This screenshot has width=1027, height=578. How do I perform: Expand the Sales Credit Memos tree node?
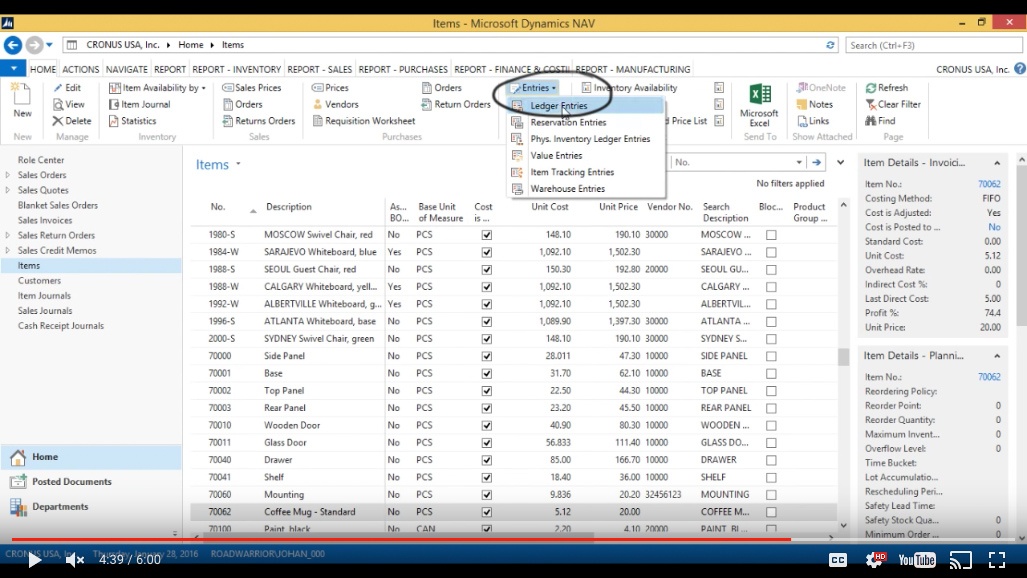[8, 250]
